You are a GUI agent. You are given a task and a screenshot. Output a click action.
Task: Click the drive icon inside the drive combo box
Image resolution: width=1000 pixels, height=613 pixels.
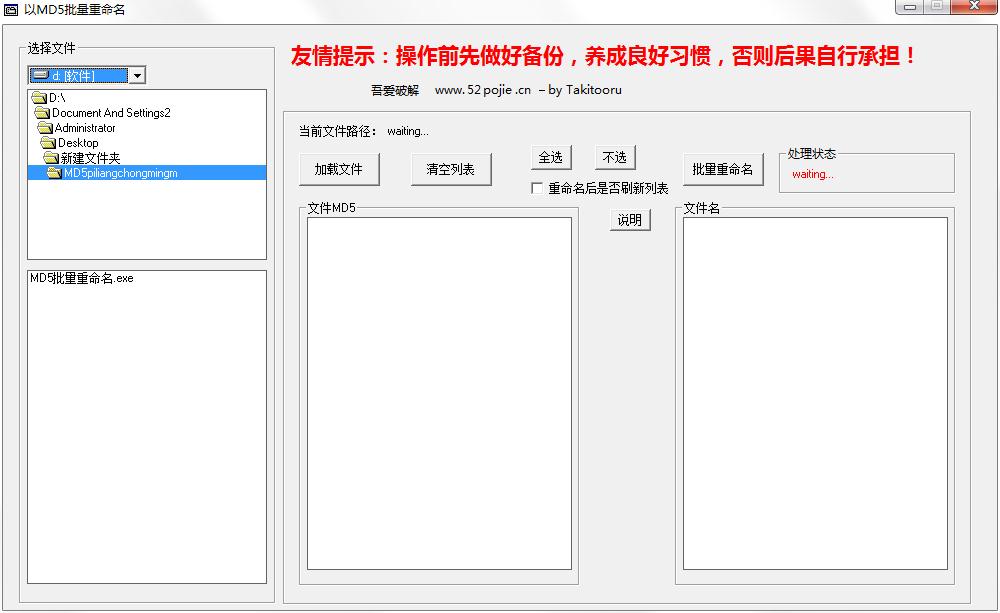click(42, 74)
